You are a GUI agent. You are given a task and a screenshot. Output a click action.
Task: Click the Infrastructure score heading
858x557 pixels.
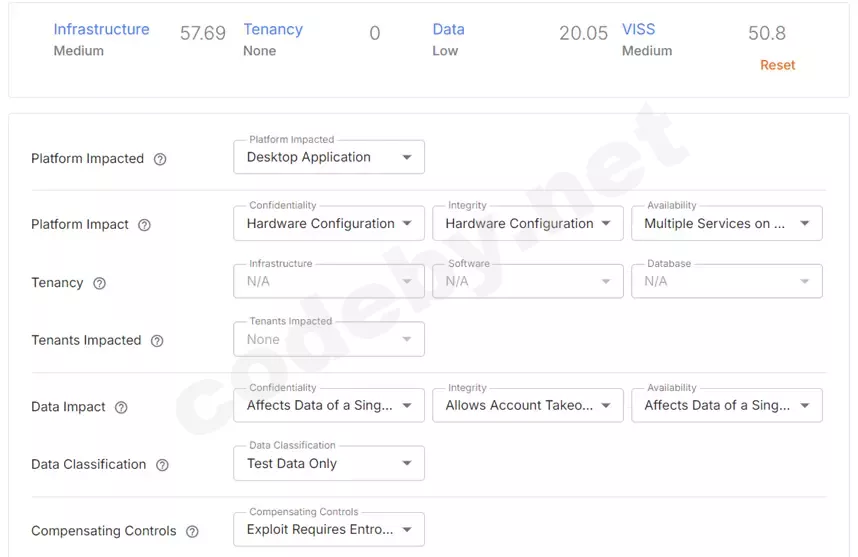coord(101,30)
